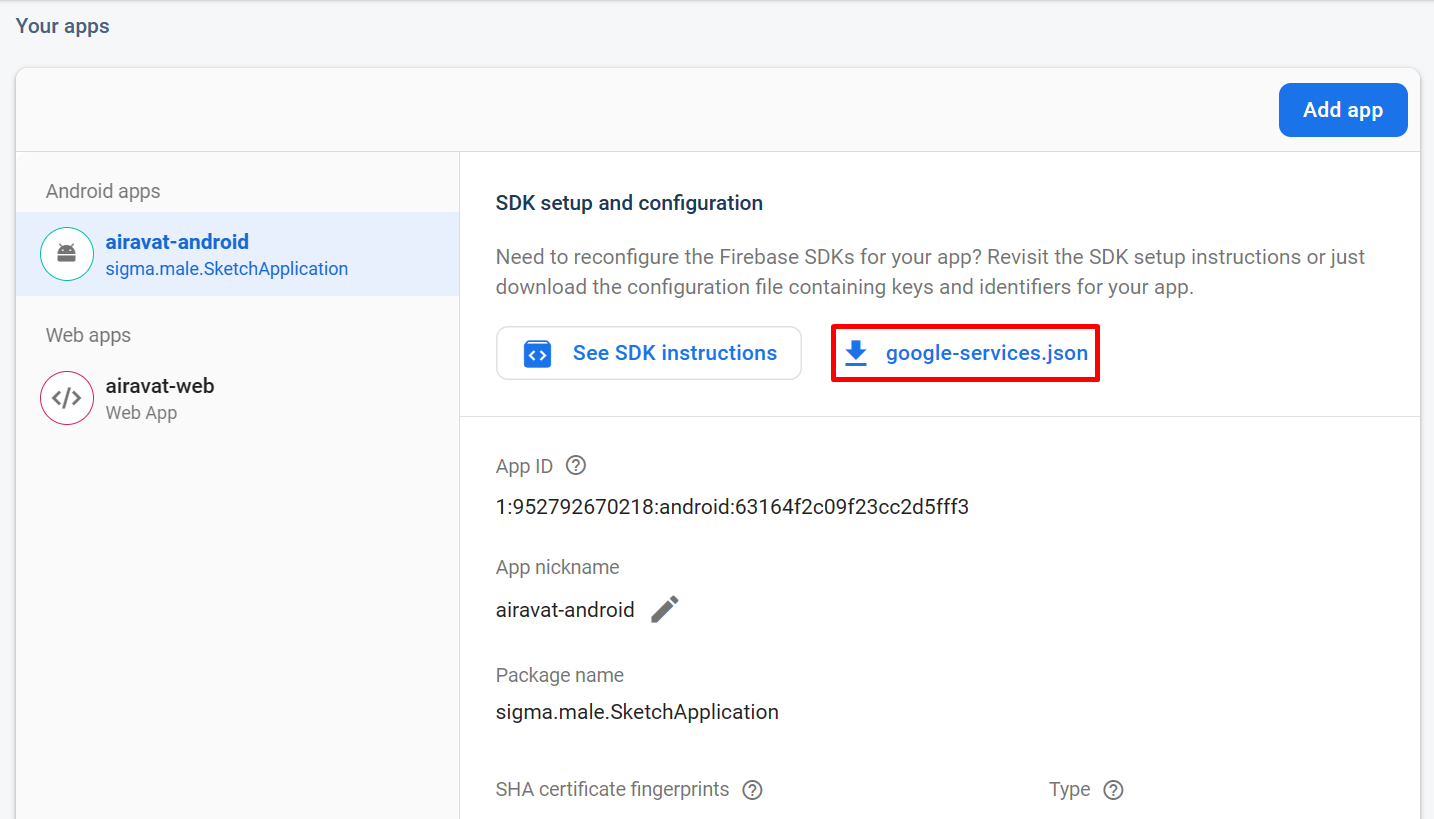Open help for SHA certificate fingerprints
This screenshot has width=1434, height=819.
(x=753, y=790)
